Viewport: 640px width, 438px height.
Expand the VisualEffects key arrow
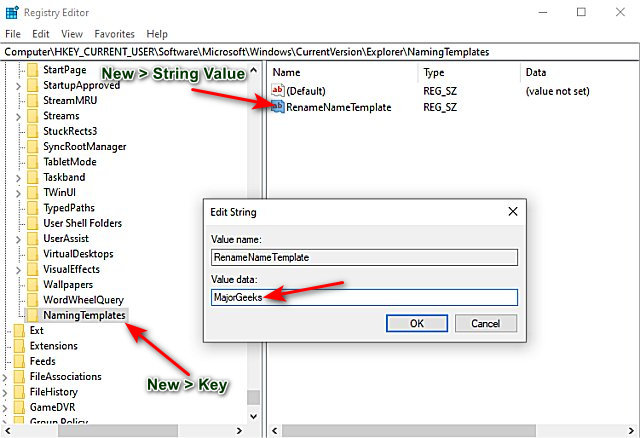tap(18, 270)
